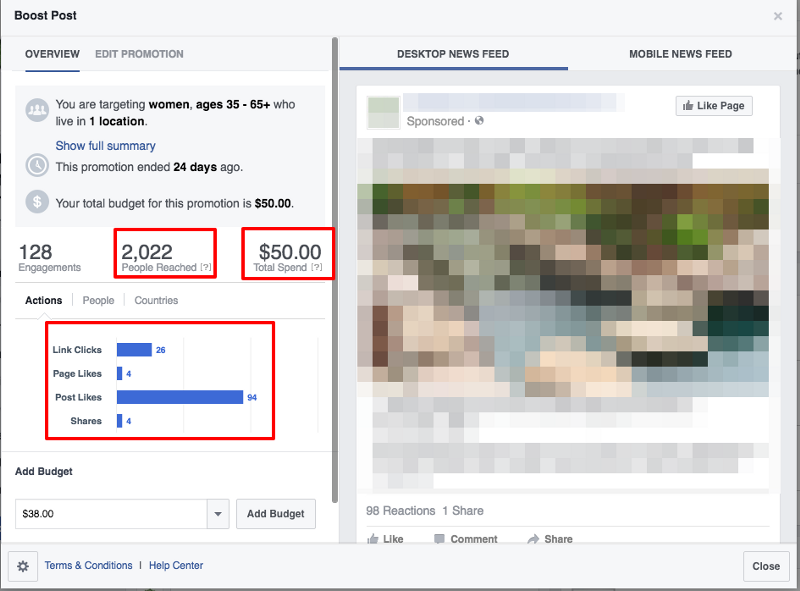The width and height of the screenshot is (800, 591).
Task: Select the People breakdown tab
Action: click(x=98, y=300)
